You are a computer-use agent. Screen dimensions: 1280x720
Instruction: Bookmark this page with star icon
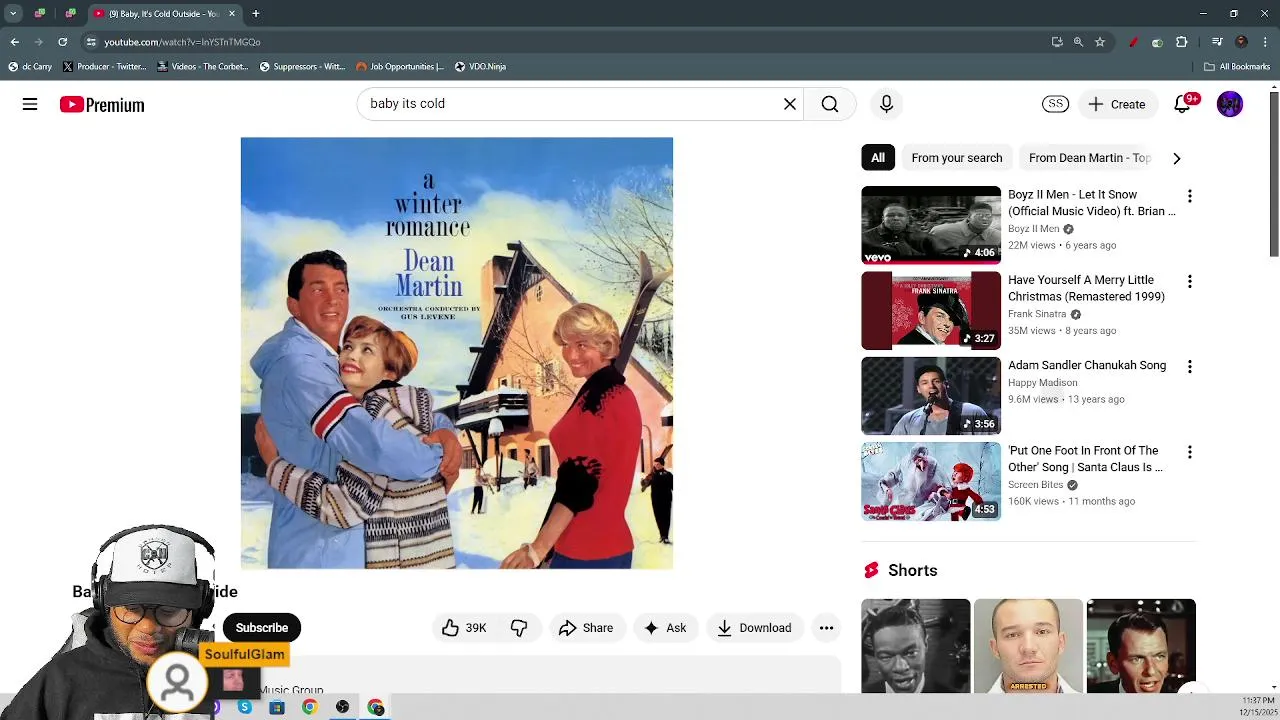tap(1100, 42)
